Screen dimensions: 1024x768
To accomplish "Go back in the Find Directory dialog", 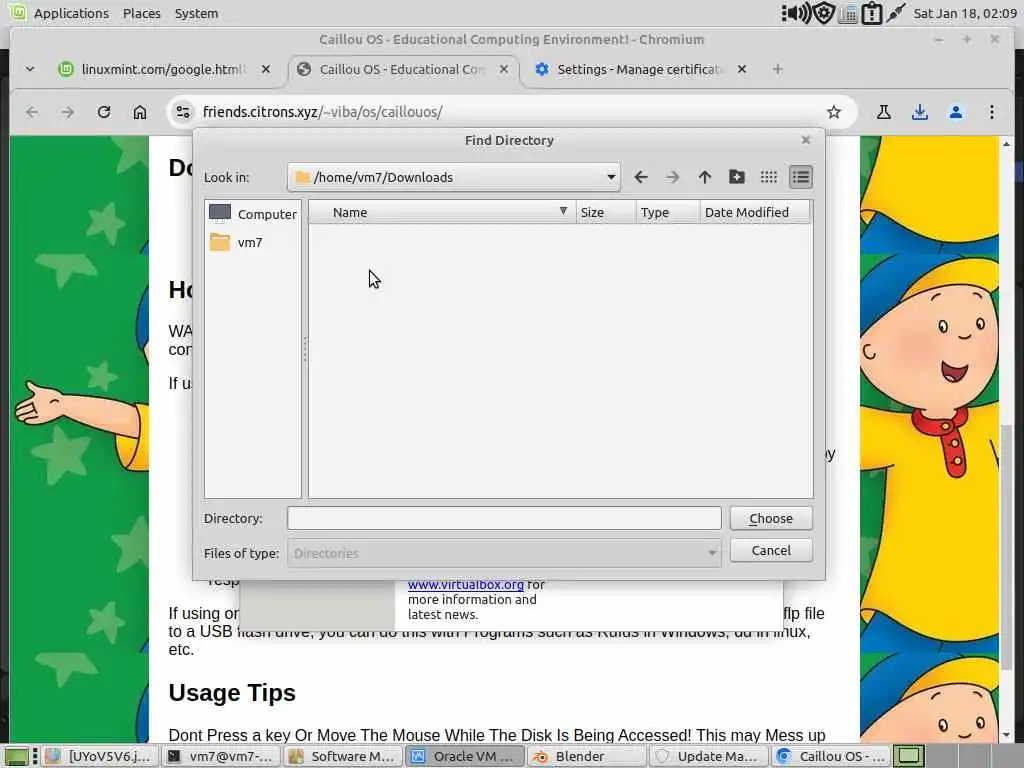I will coord(641,177).
